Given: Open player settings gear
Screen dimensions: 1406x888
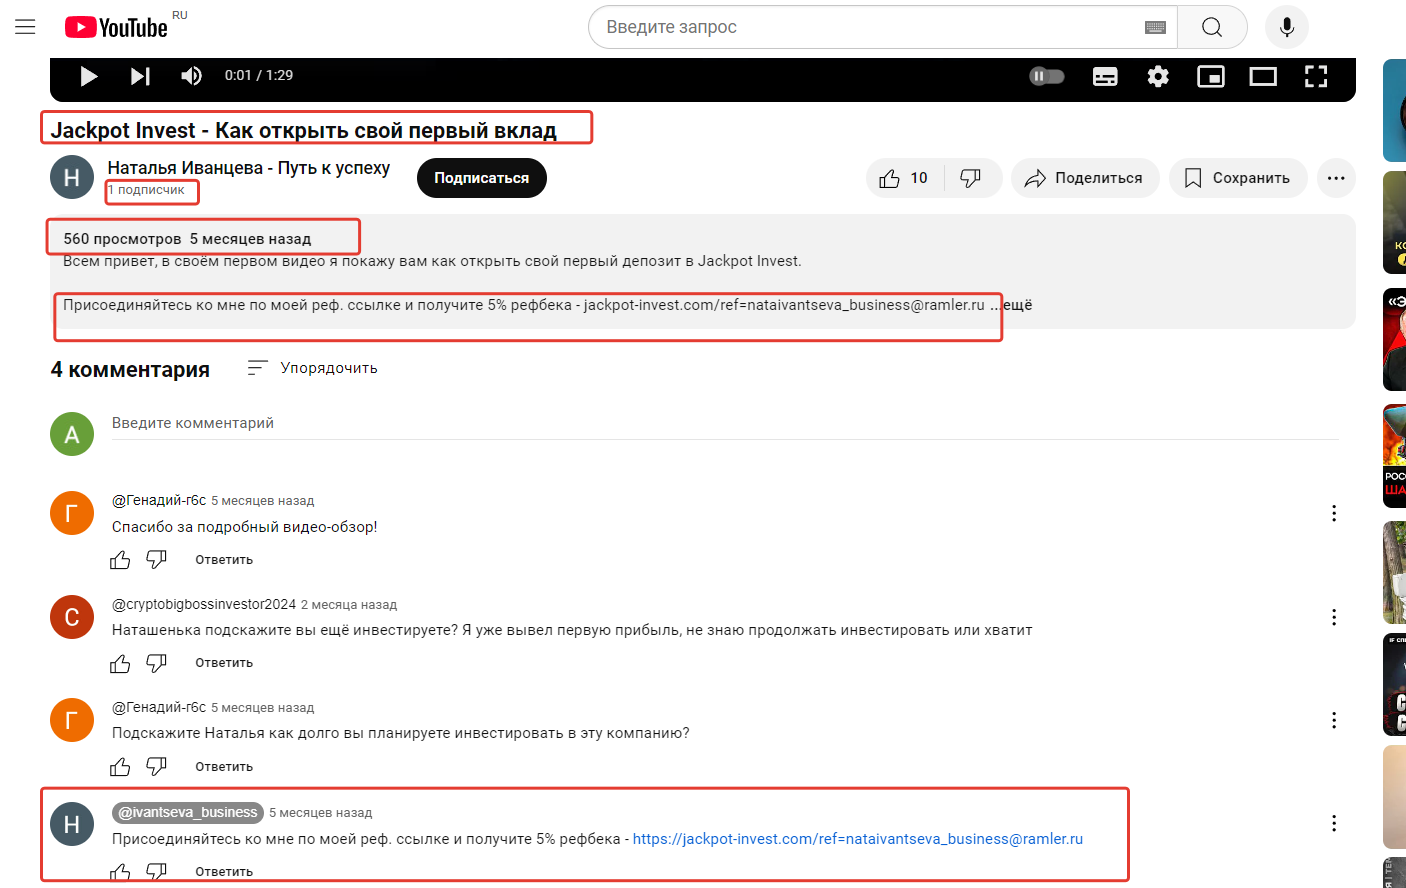Looking at the screenshot, I should [1158, 76].
